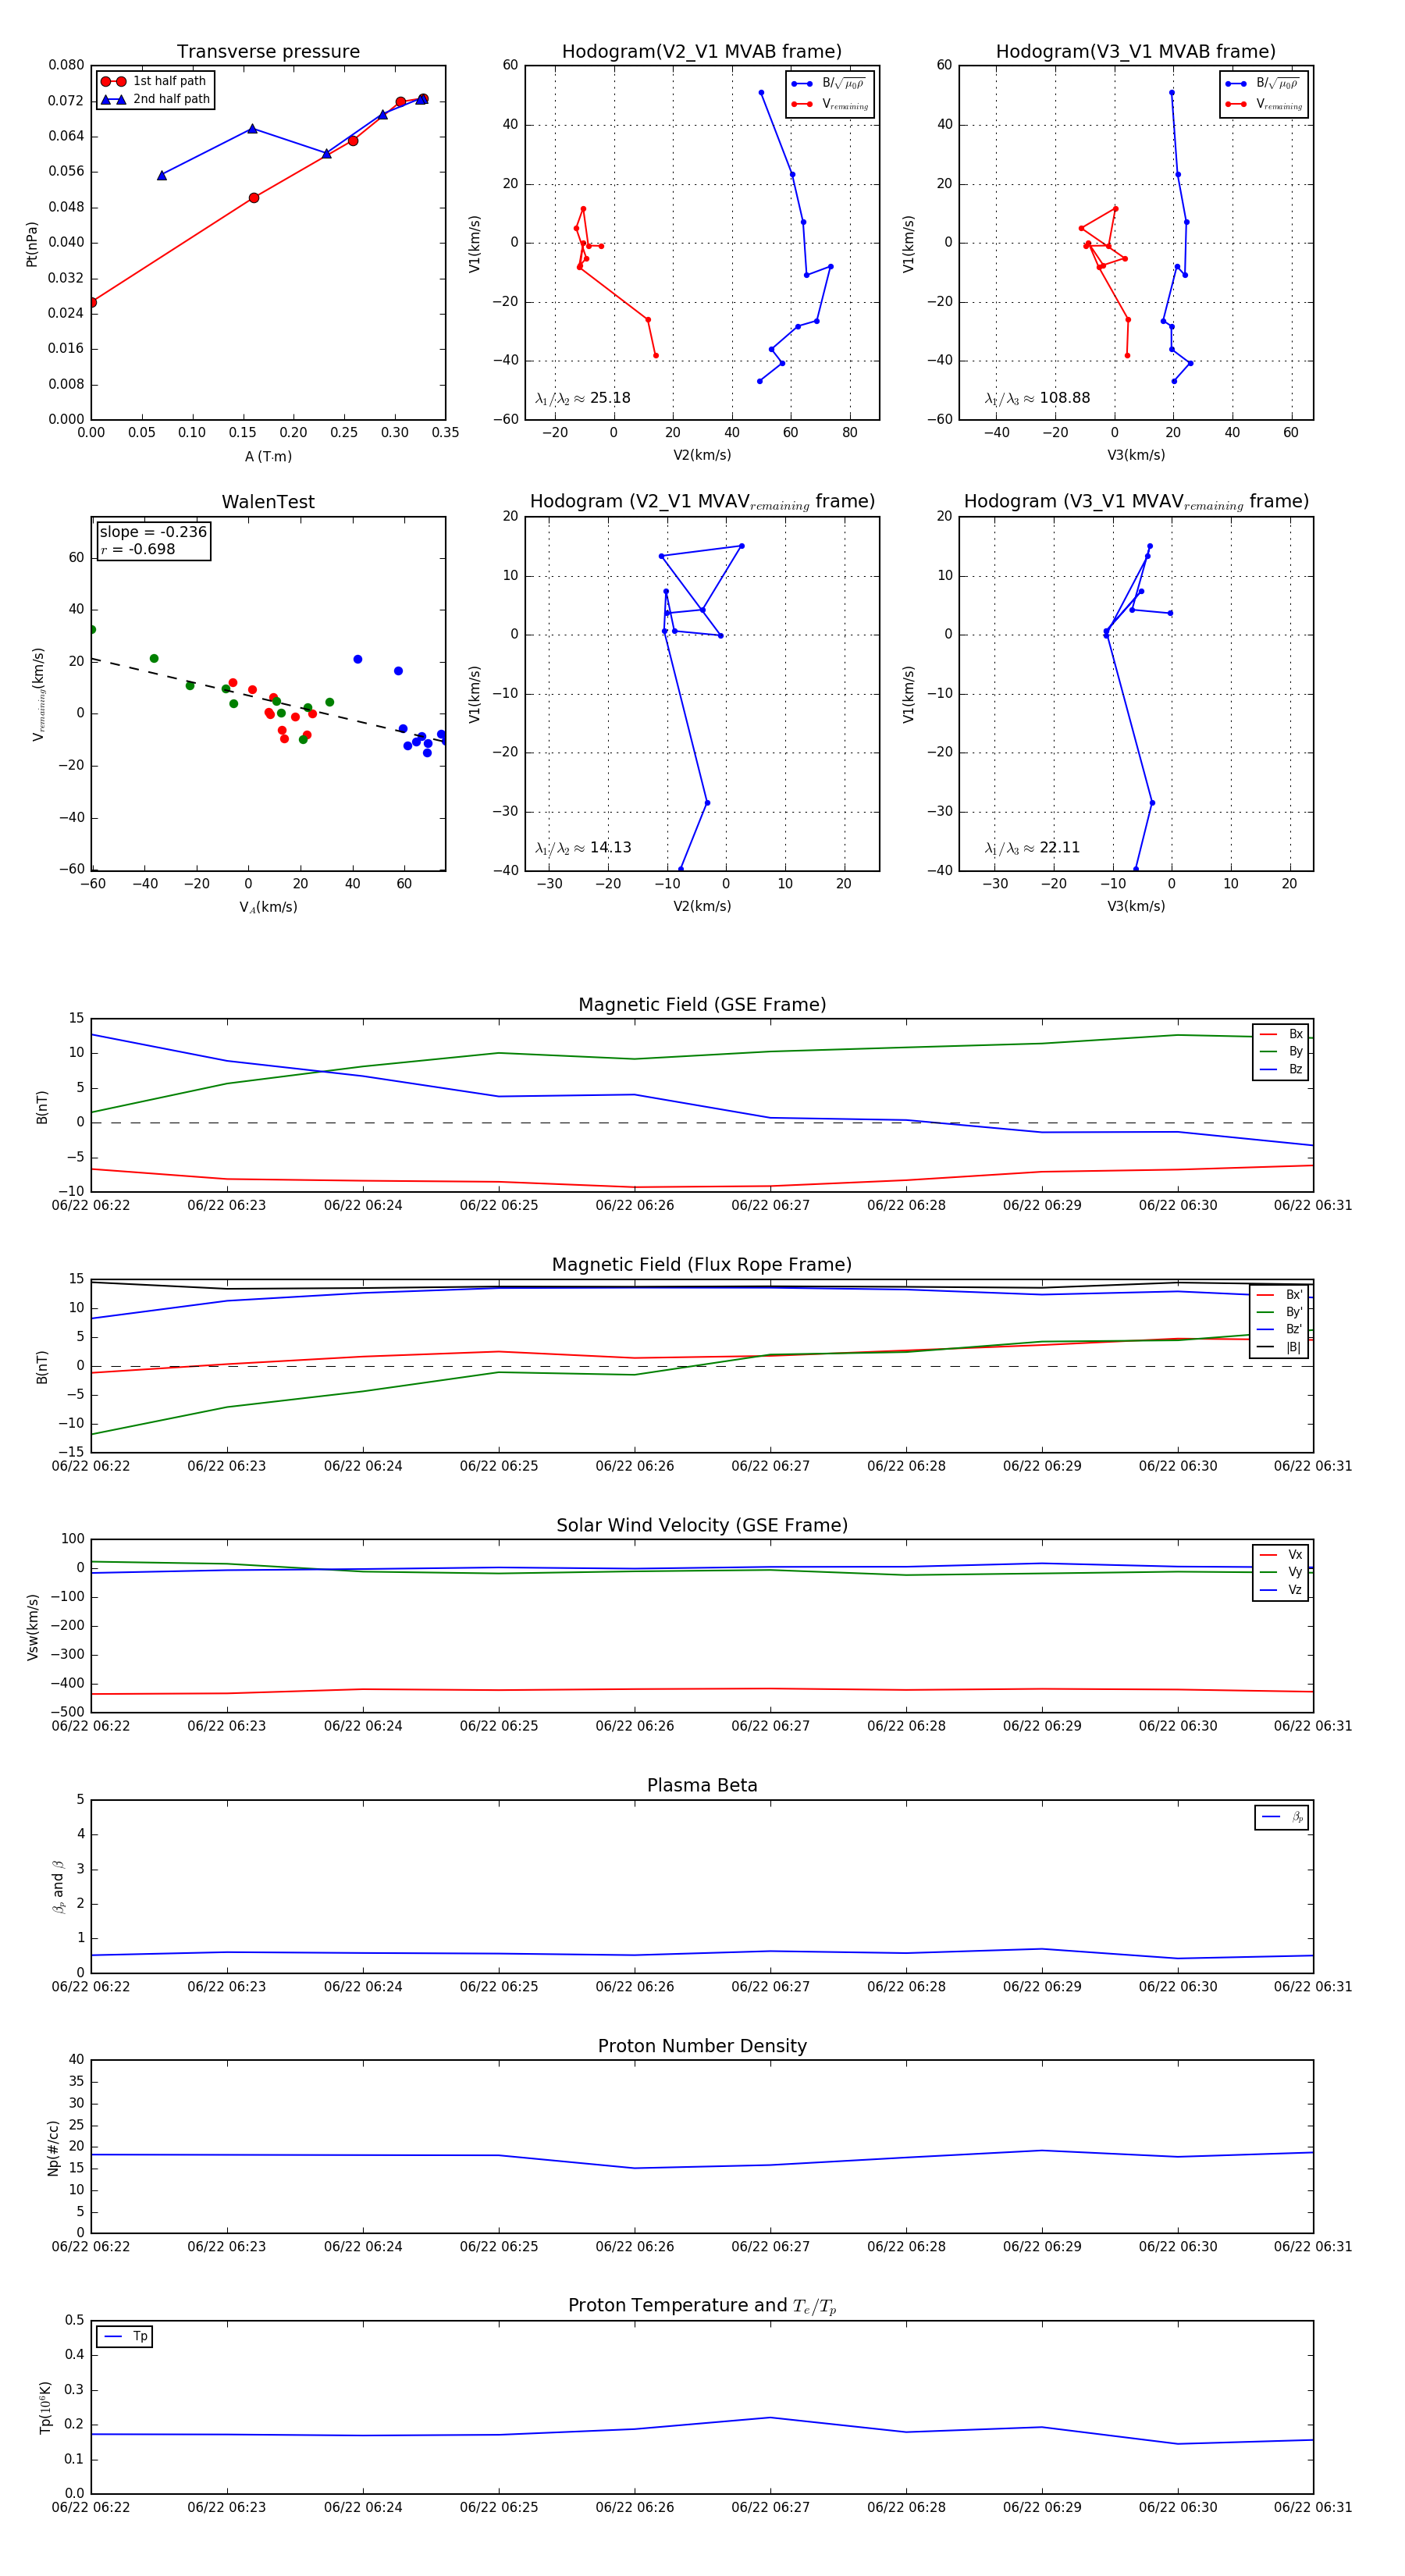
Task: Click 'Hodogram(V3_V1 MVAB frame)' title
Action: tap(1136, 52)
